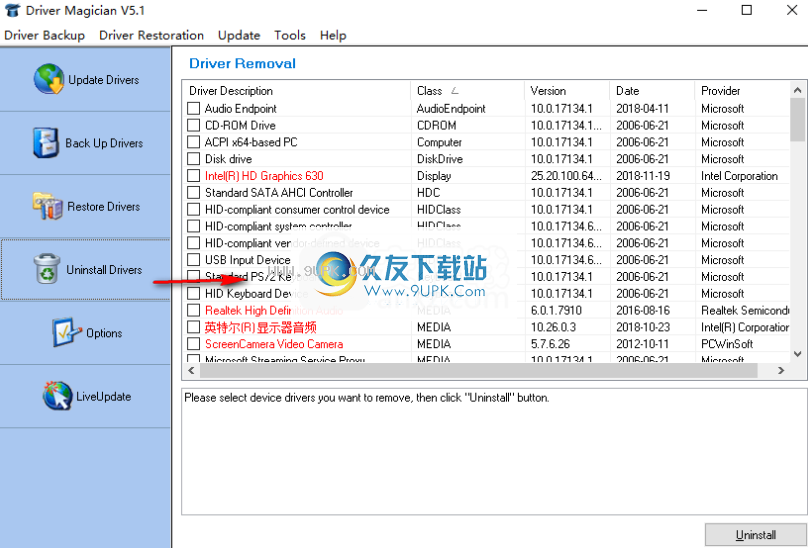This screenshot has width=808, height=548.
Task: Open the Driver Restoration menu
Action: pos(152,35)
